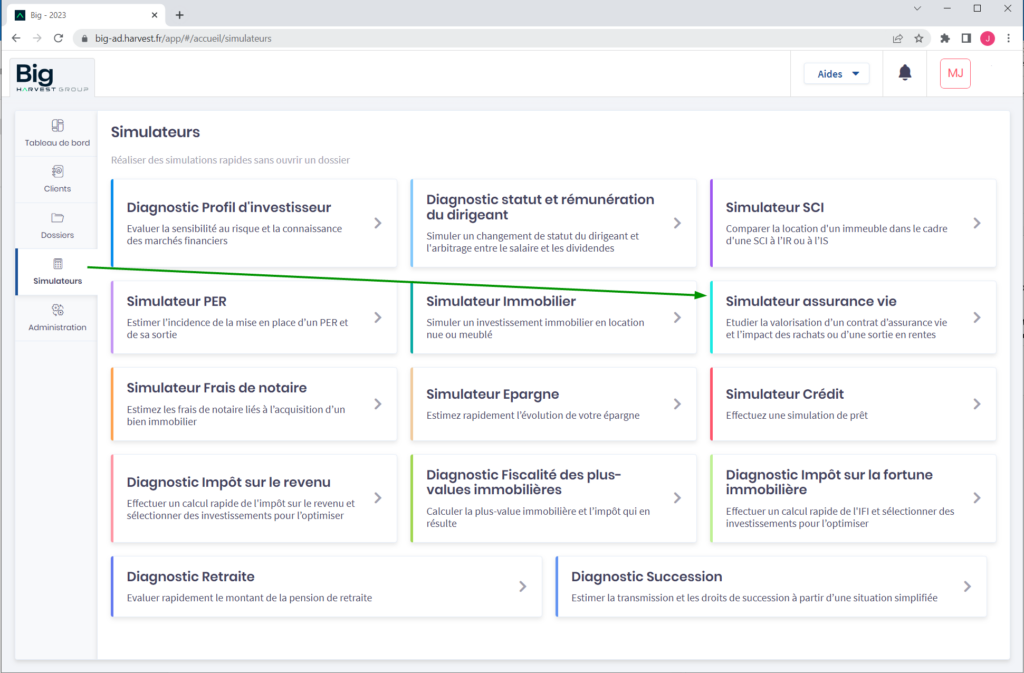Open browser extensions puzzle icon
This screenshot has width=1024, height=673.
tap(945, 38)
